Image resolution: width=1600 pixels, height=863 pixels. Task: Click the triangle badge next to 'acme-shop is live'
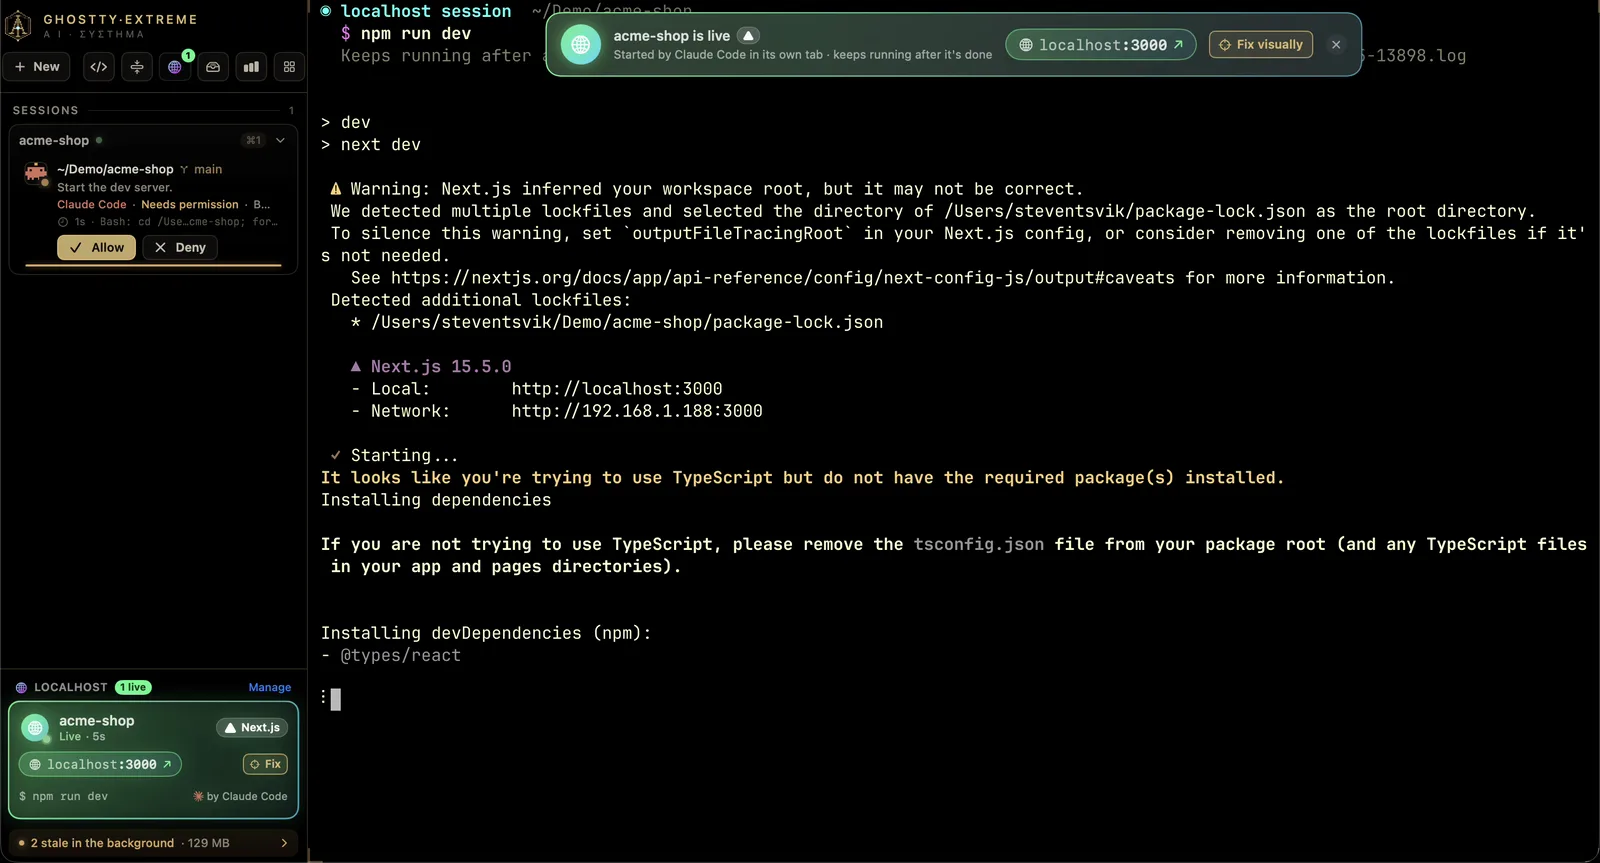tap(748, 36)
